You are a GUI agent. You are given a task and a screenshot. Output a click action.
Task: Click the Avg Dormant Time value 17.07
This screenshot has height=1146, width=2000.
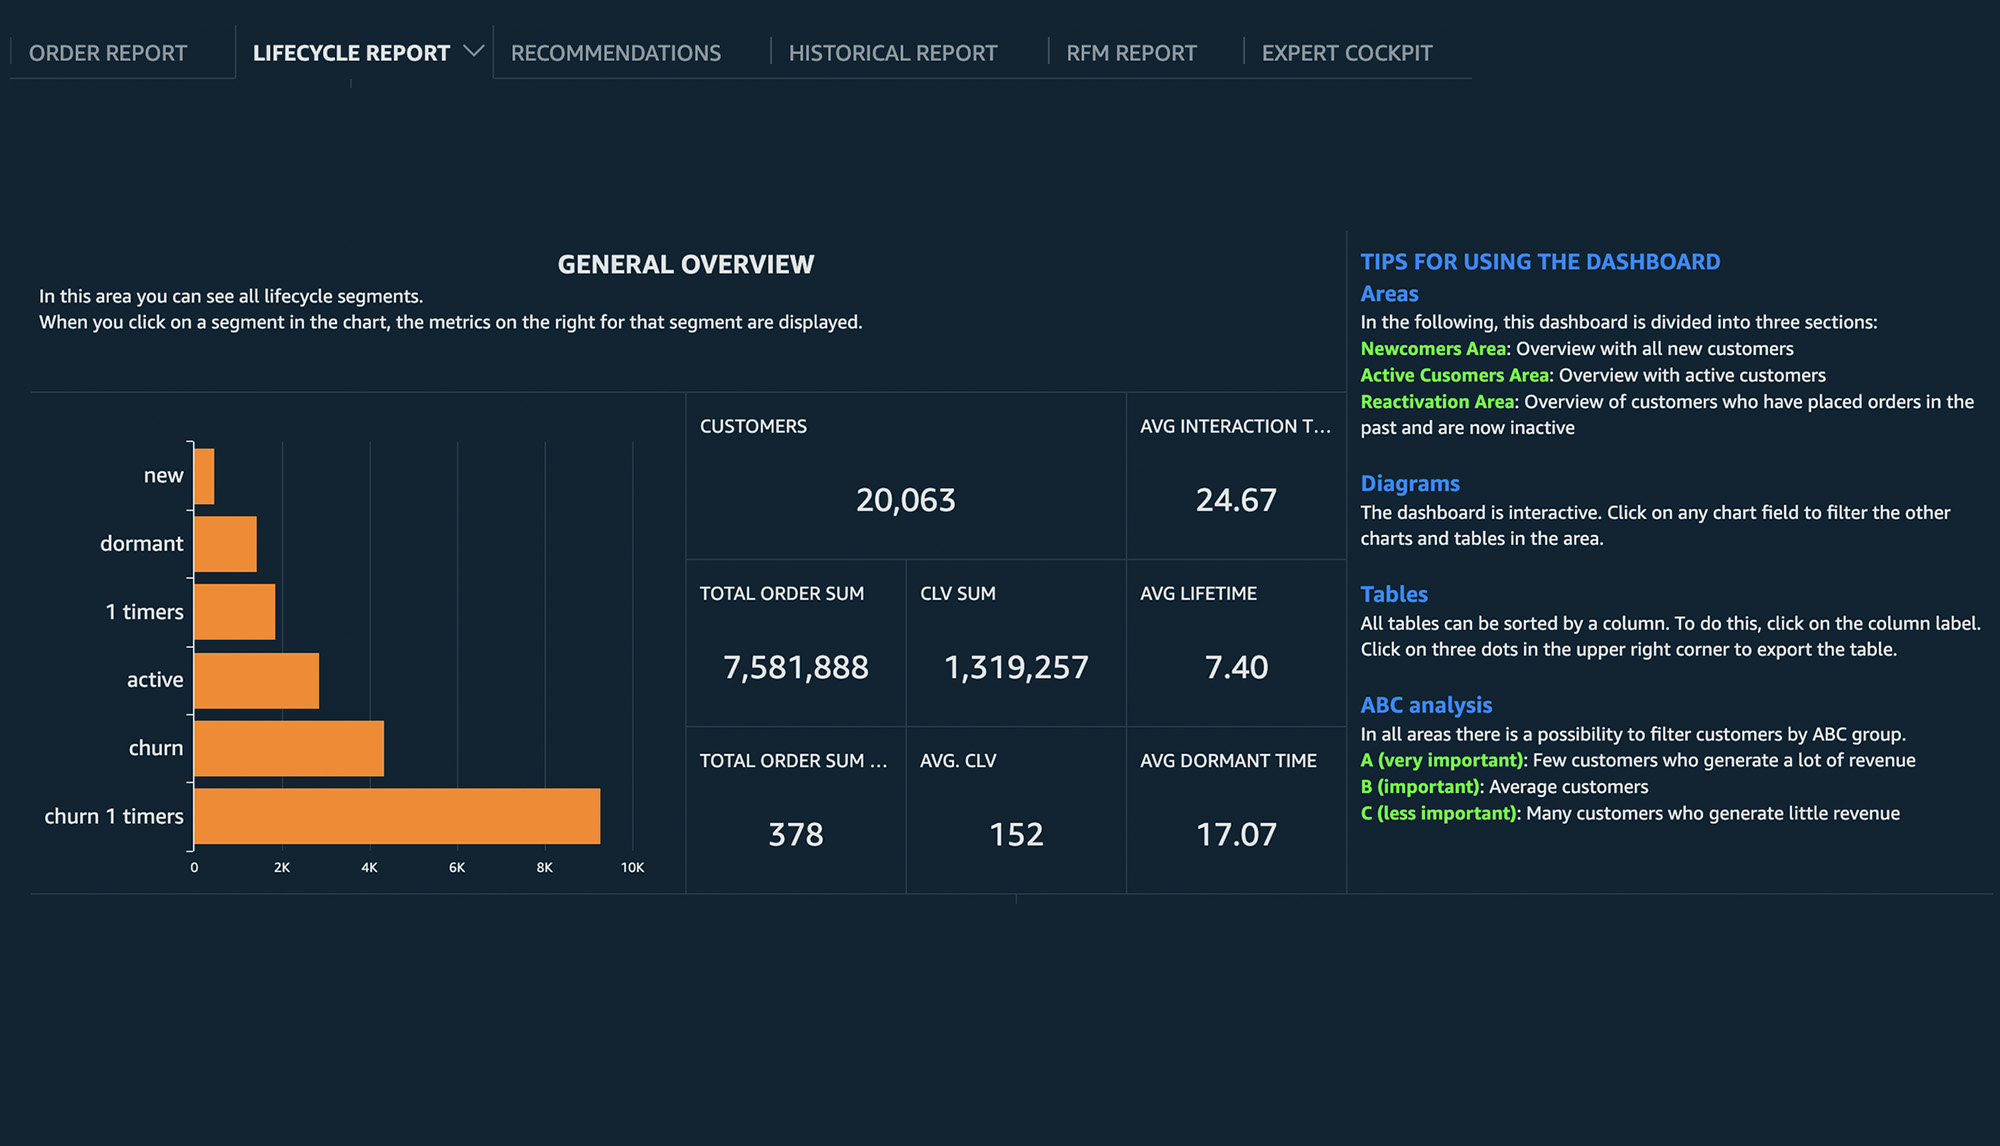point(1236,834)
